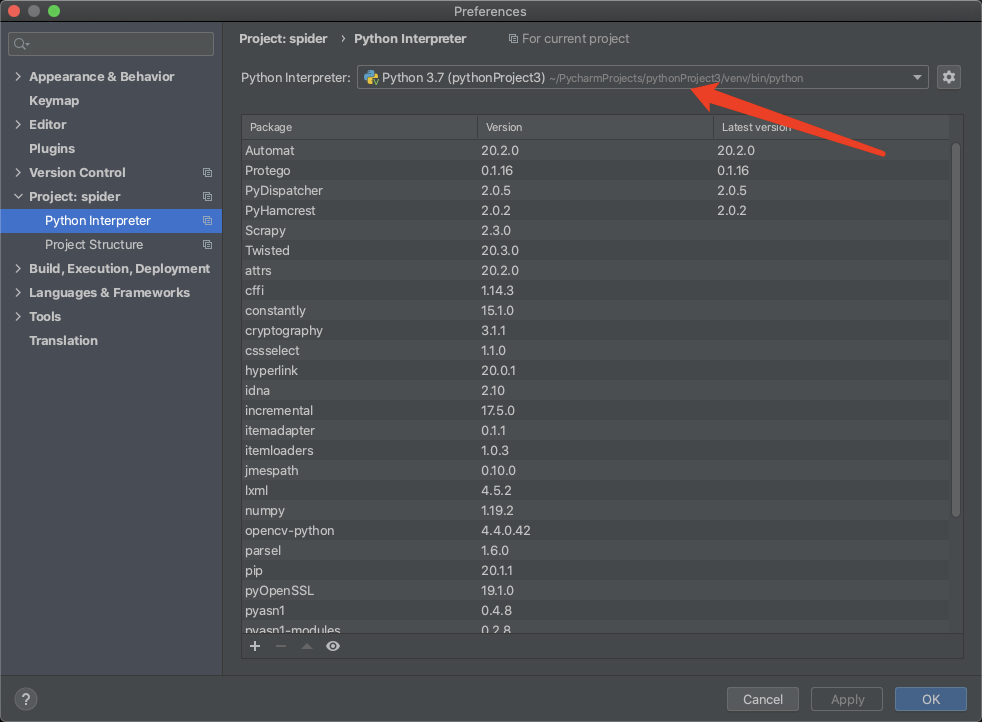Image resolution: width=982 pixels, height=722 pixels.
Task: Select the pip package row
Action: [596, 571]
